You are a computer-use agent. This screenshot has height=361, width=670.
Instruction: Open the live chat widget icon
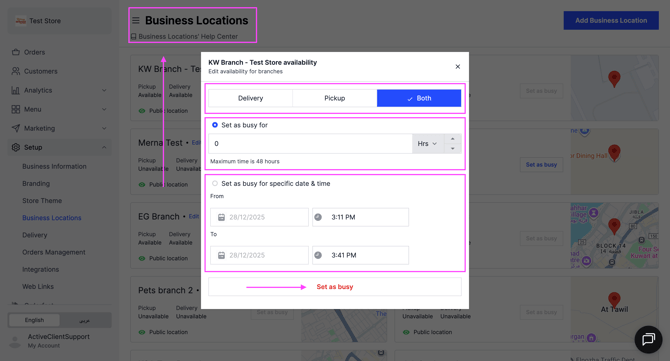click(x=648, y=339)
